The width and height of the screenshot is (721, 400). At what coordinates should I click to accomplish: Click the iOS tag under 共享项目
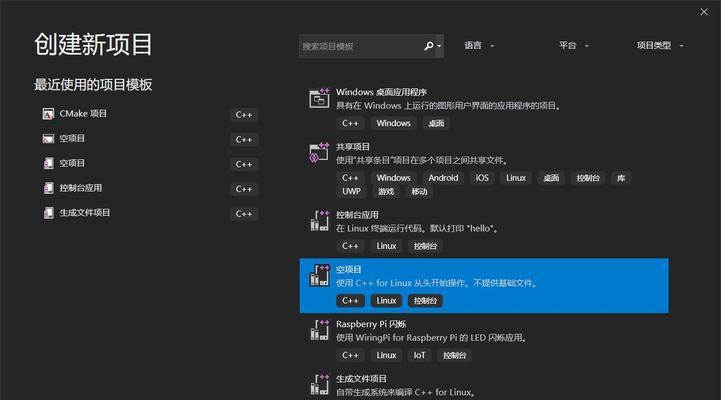(482, 178)
